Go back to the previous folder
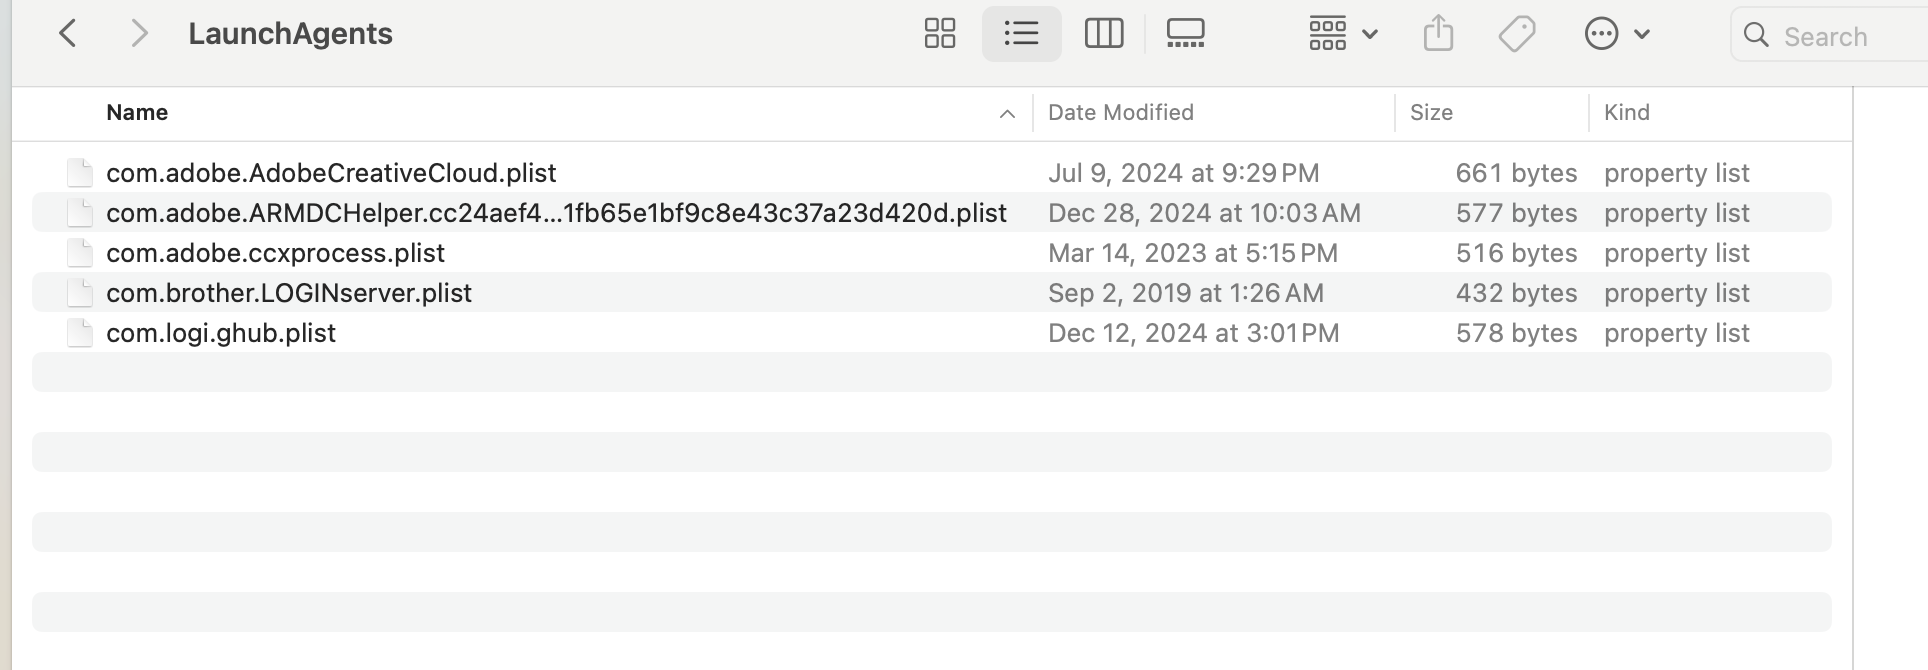Viewport: 1928px width, 670px height. 68,34
